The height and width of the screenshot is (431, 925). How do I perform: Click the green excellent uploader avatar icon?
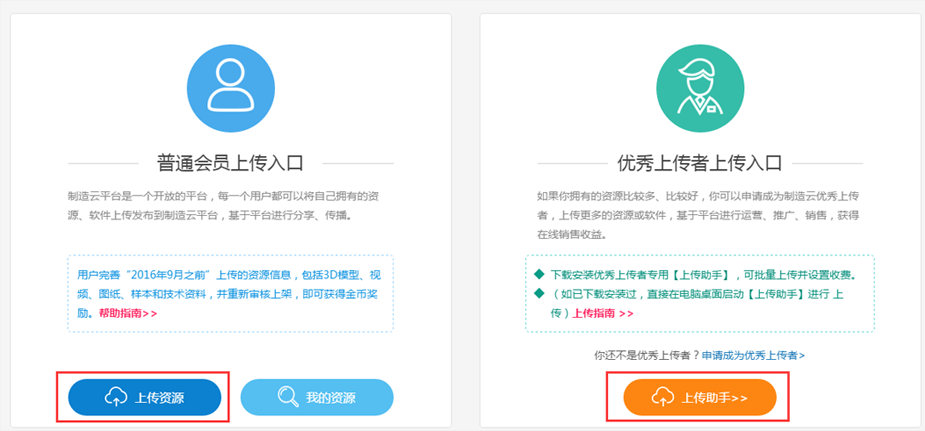tap(700, 88)
